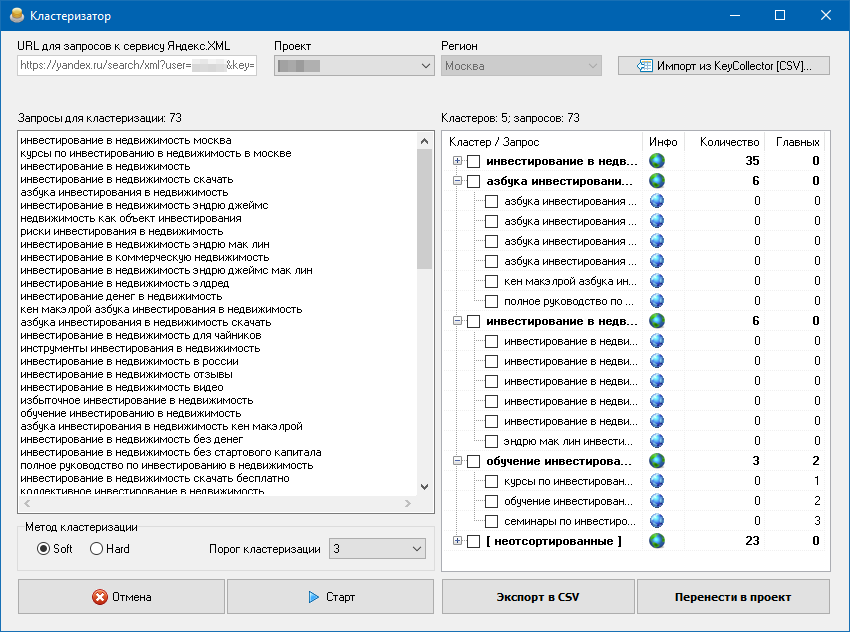Open the Проект dropdown list
Image resolution: width=850 pixels, height=632 pixels.
point(354,66)
